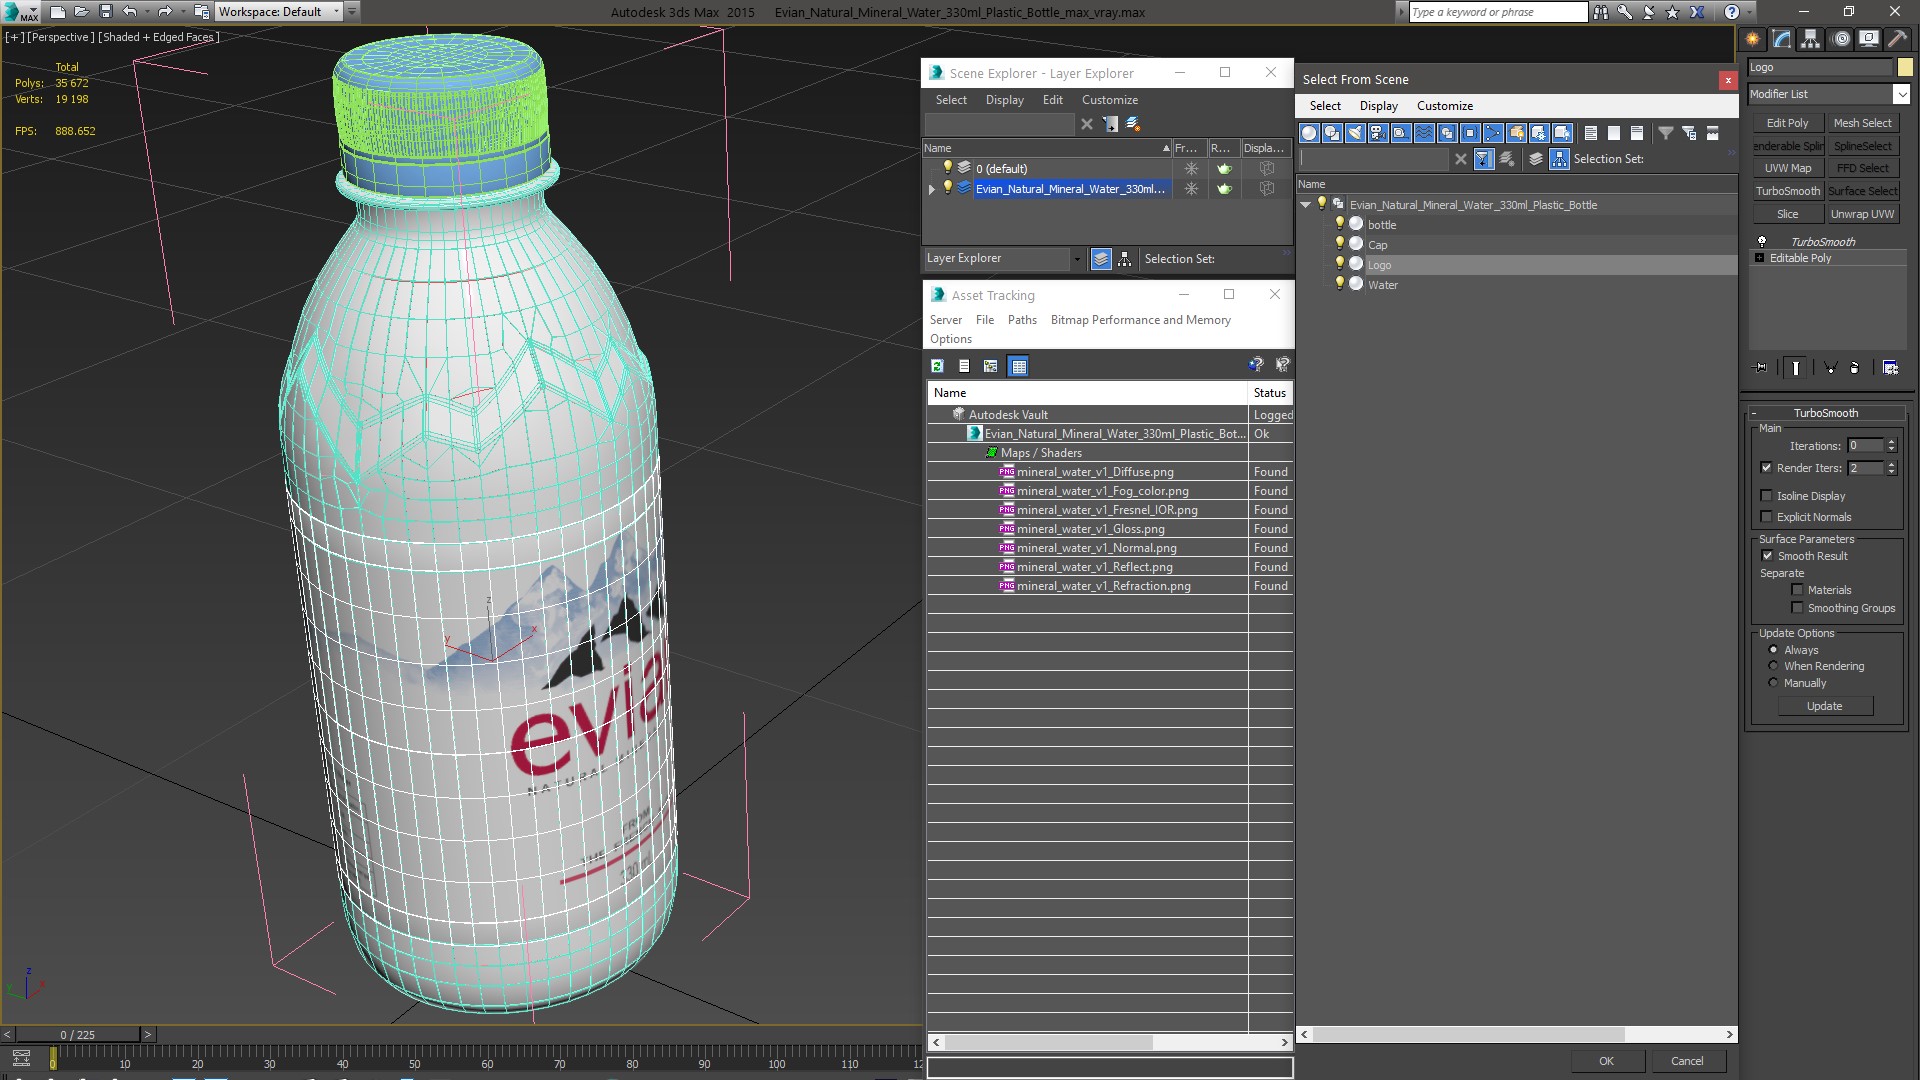1920x1080 pixels.
Task: Switch to the Hierarchy command panel tab
Action: 1811,39
